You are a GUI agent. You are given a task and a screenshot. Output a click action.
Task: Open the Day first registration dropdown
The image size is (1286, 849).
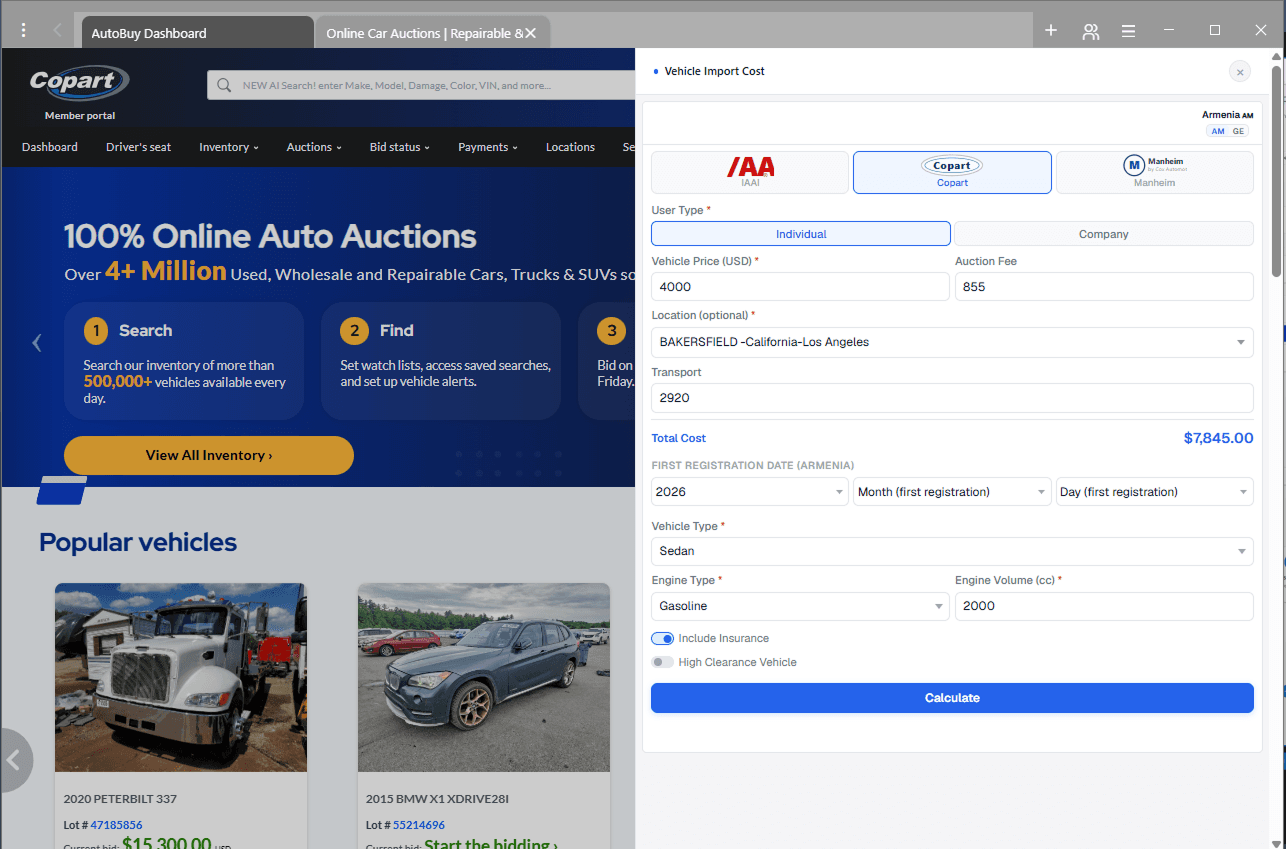1155,492
